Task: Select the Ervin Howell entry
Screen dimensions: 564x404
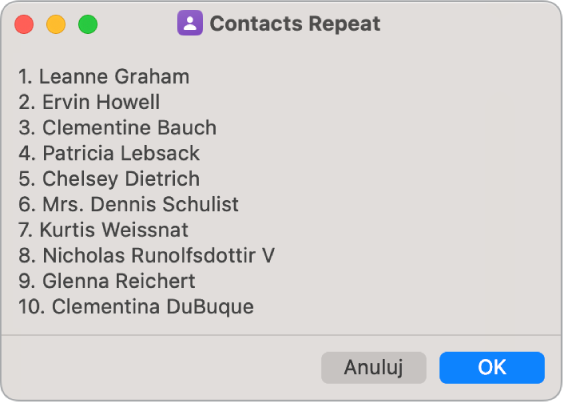Action: coord(89,102)
